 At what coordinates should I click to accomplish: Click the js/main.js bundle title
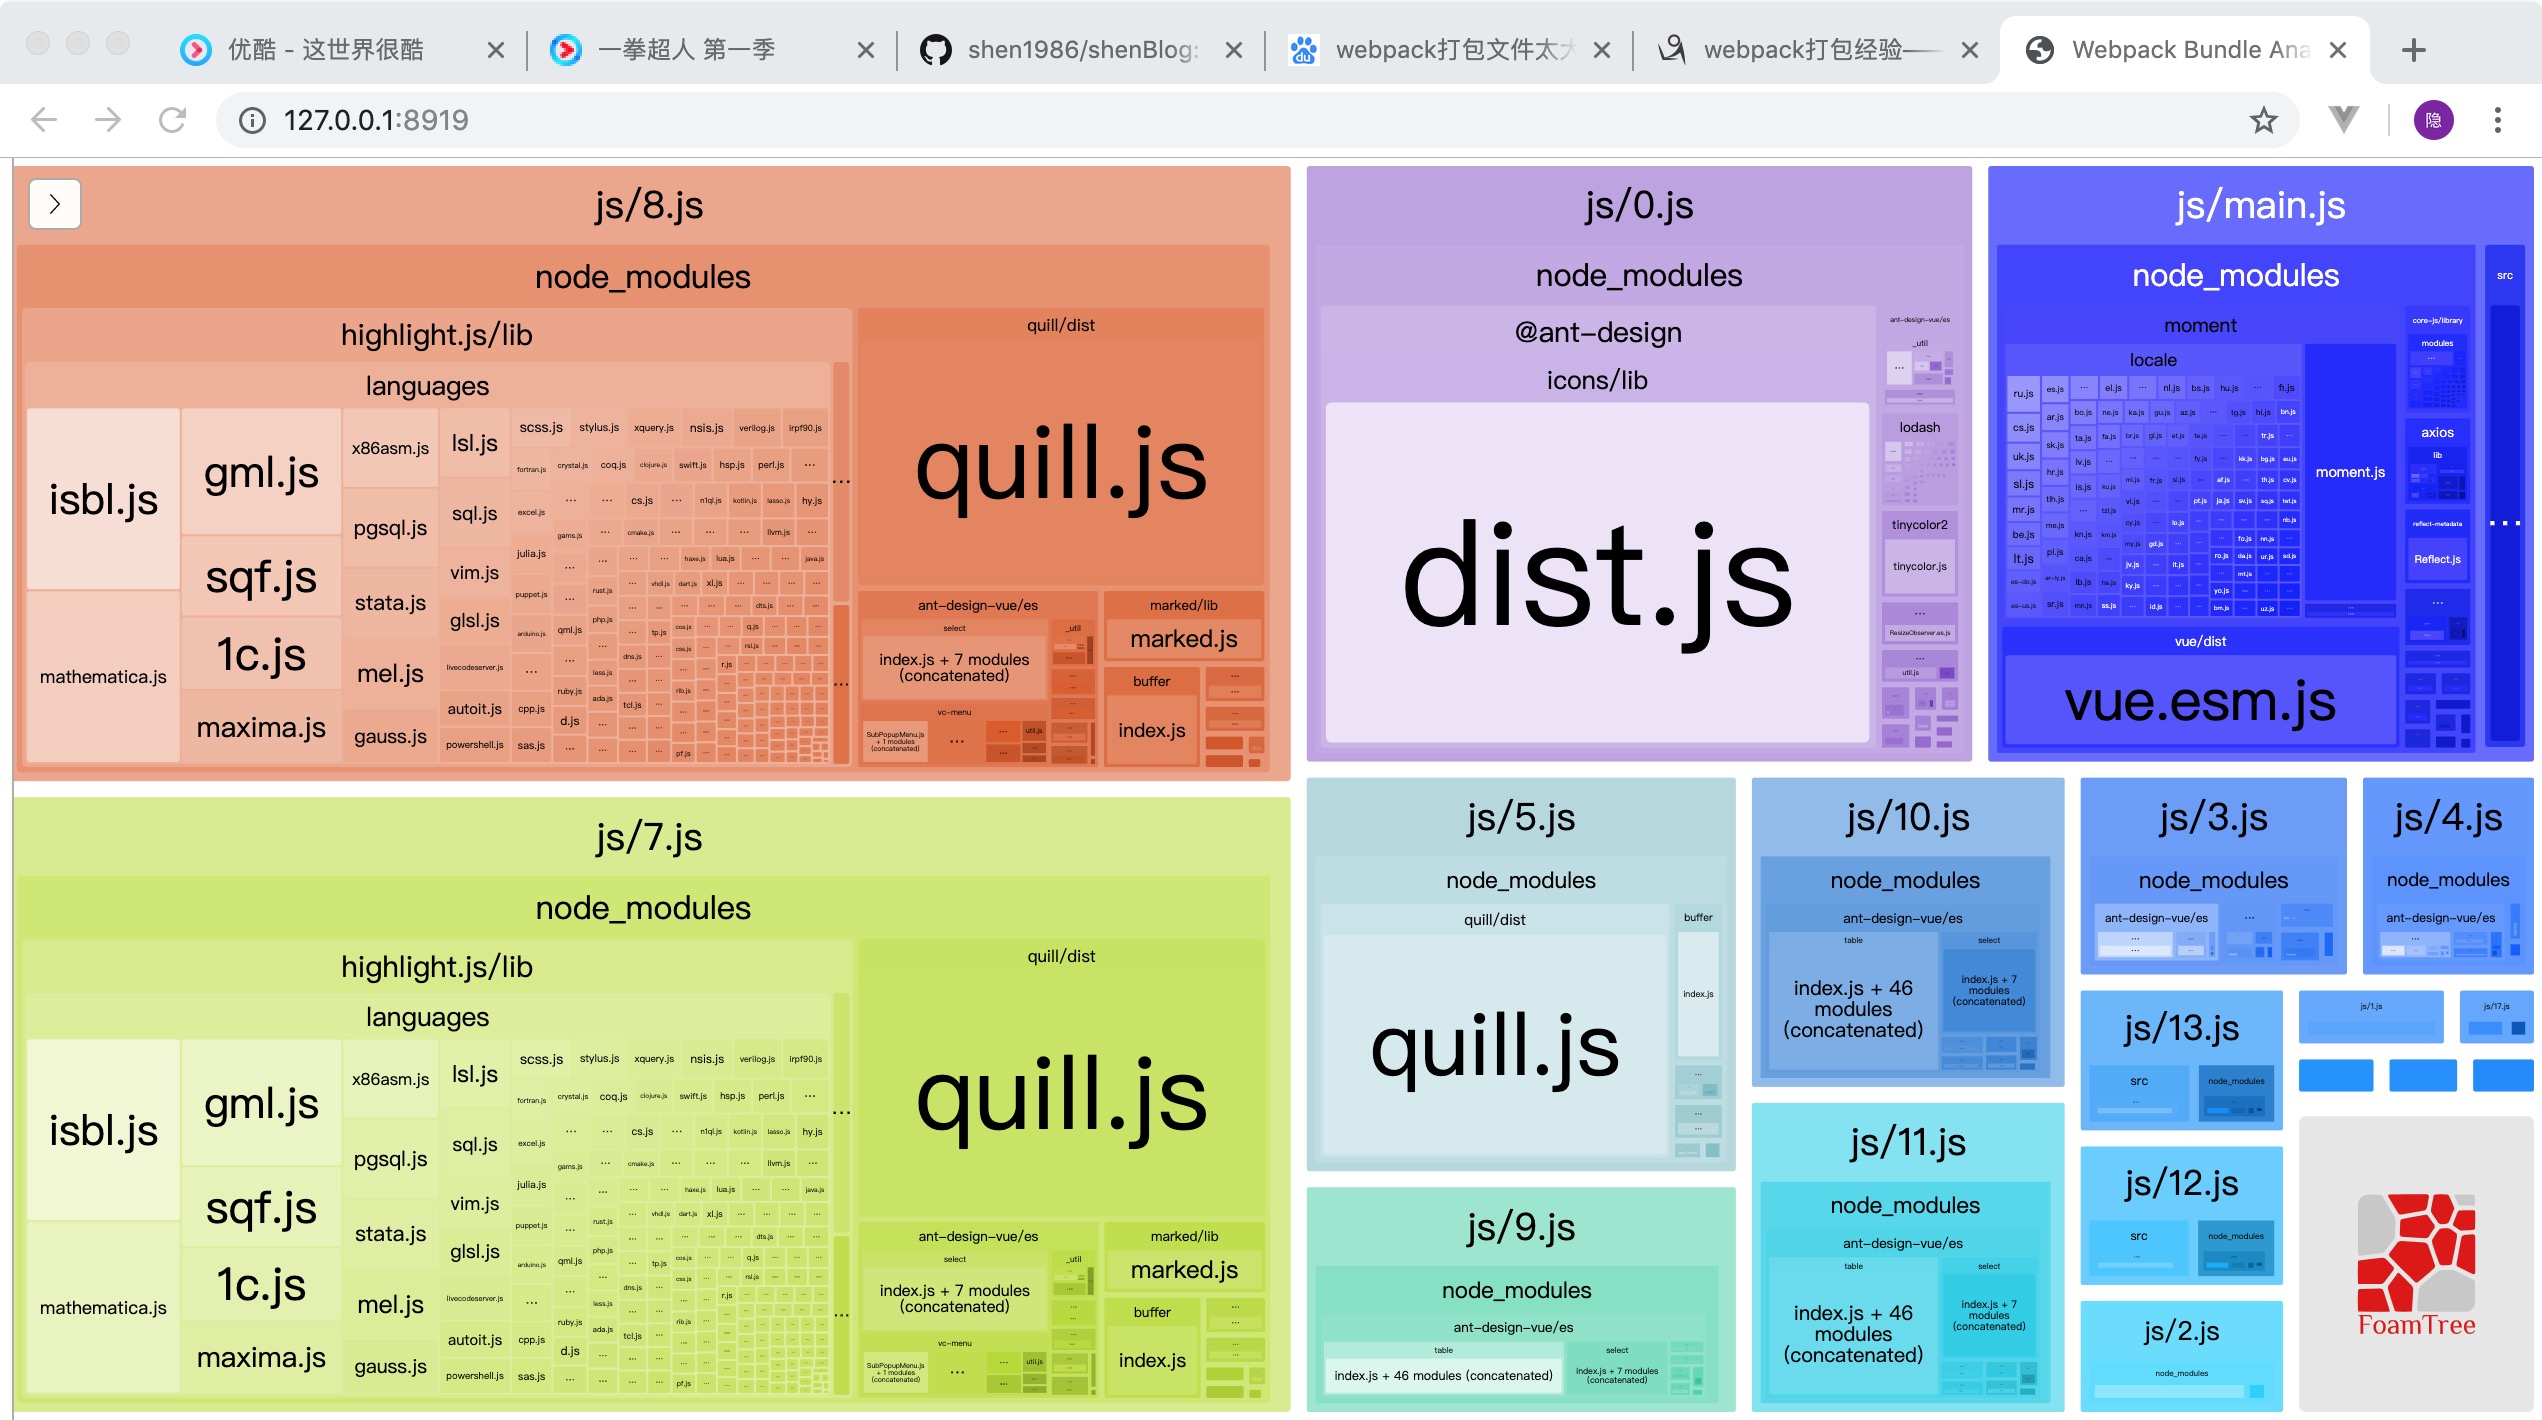(2260, 205)
